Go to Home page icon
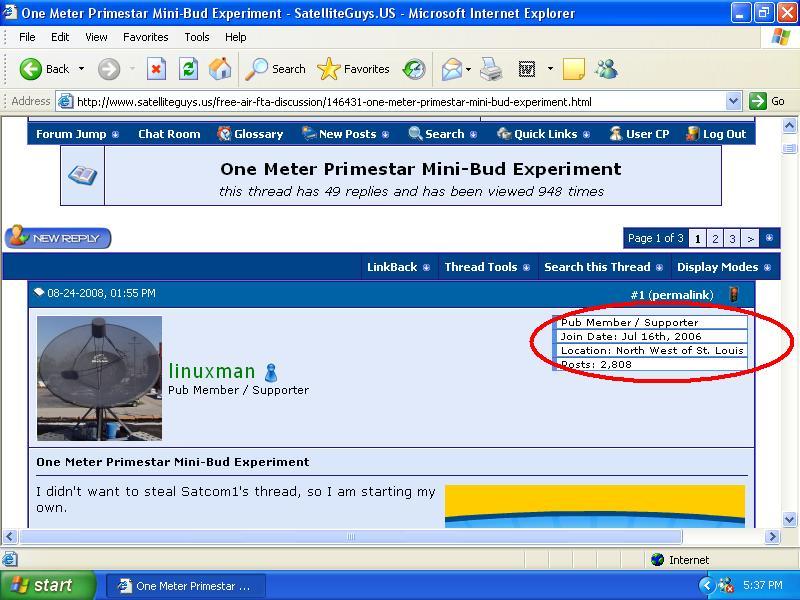This screenshot has height=600, width=800. (220, 69)
